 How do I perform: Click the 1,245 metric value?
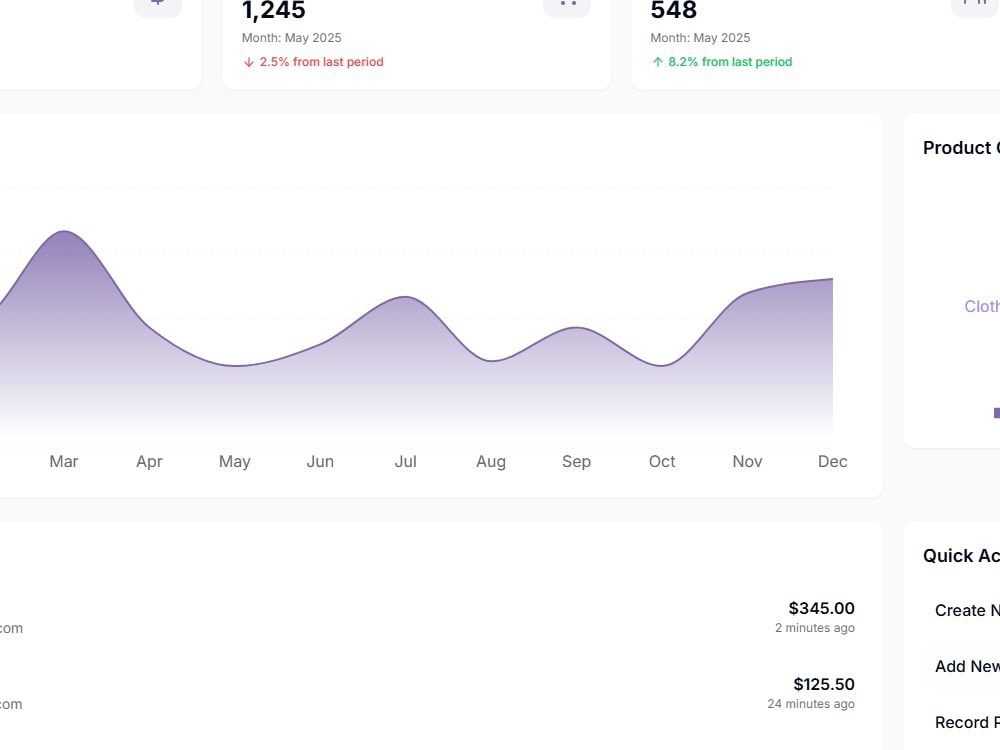pyautogui.click(x=274, y=10)
